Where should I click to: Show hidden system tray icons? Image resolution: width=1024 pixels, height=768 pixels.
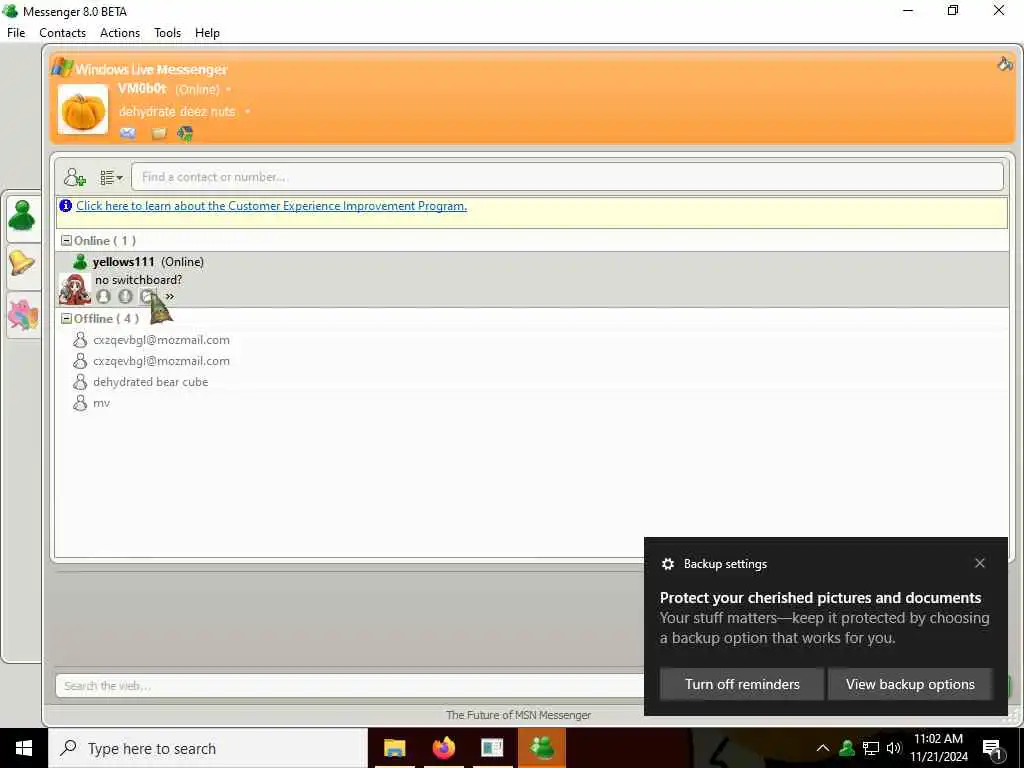coord(823,748)
